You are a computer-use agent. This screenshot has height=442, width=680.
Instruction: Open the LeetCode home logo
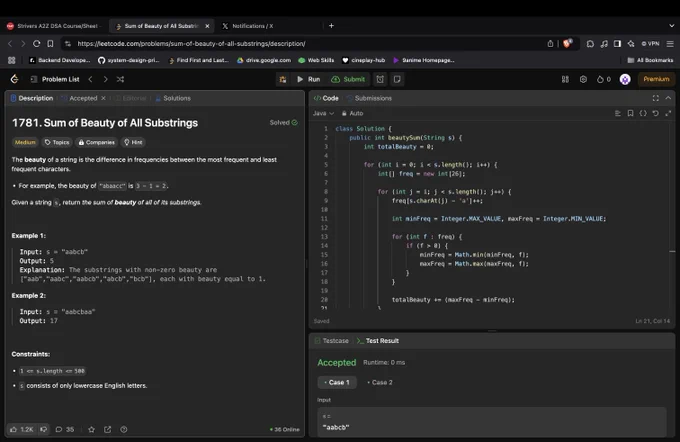tap(14, 79)
